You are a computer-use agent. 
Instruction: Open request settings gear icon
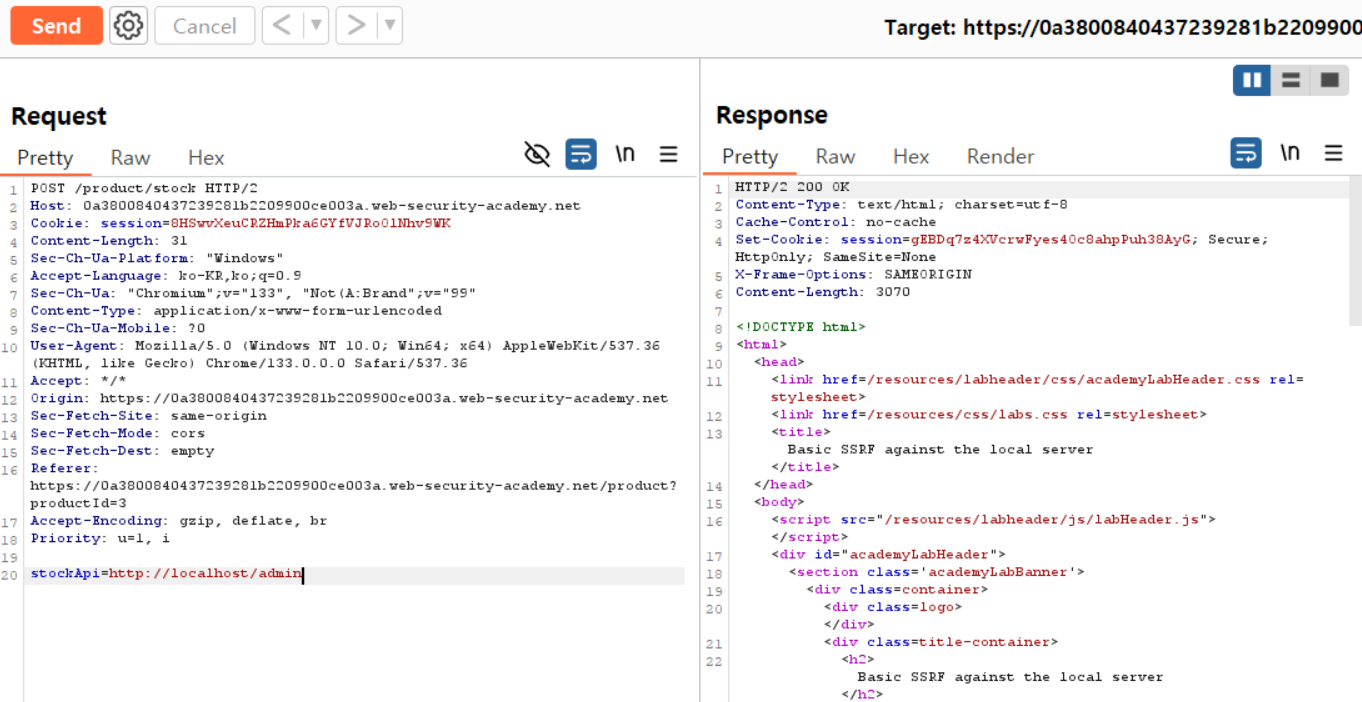click(128, 26)
